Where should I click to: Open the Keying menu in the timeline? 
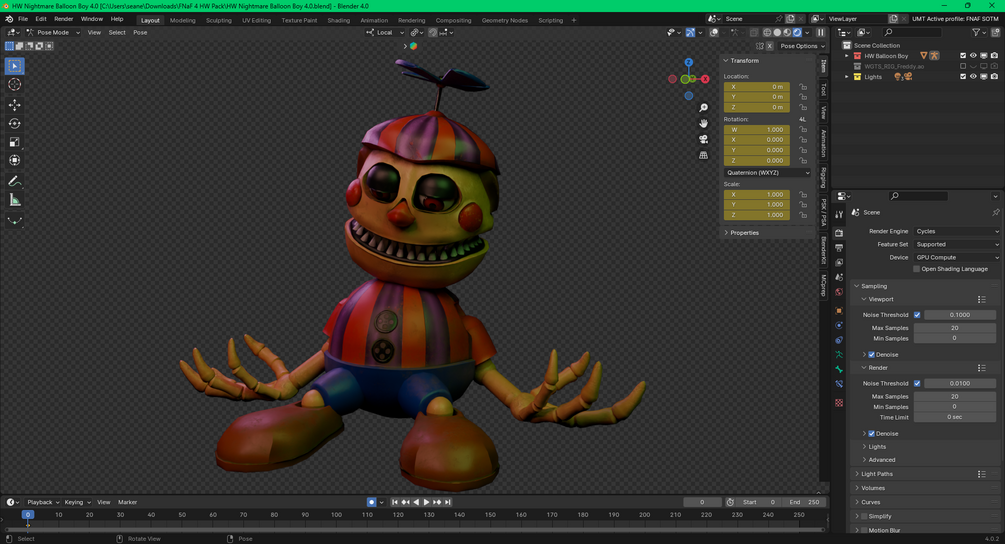point(75,502)
